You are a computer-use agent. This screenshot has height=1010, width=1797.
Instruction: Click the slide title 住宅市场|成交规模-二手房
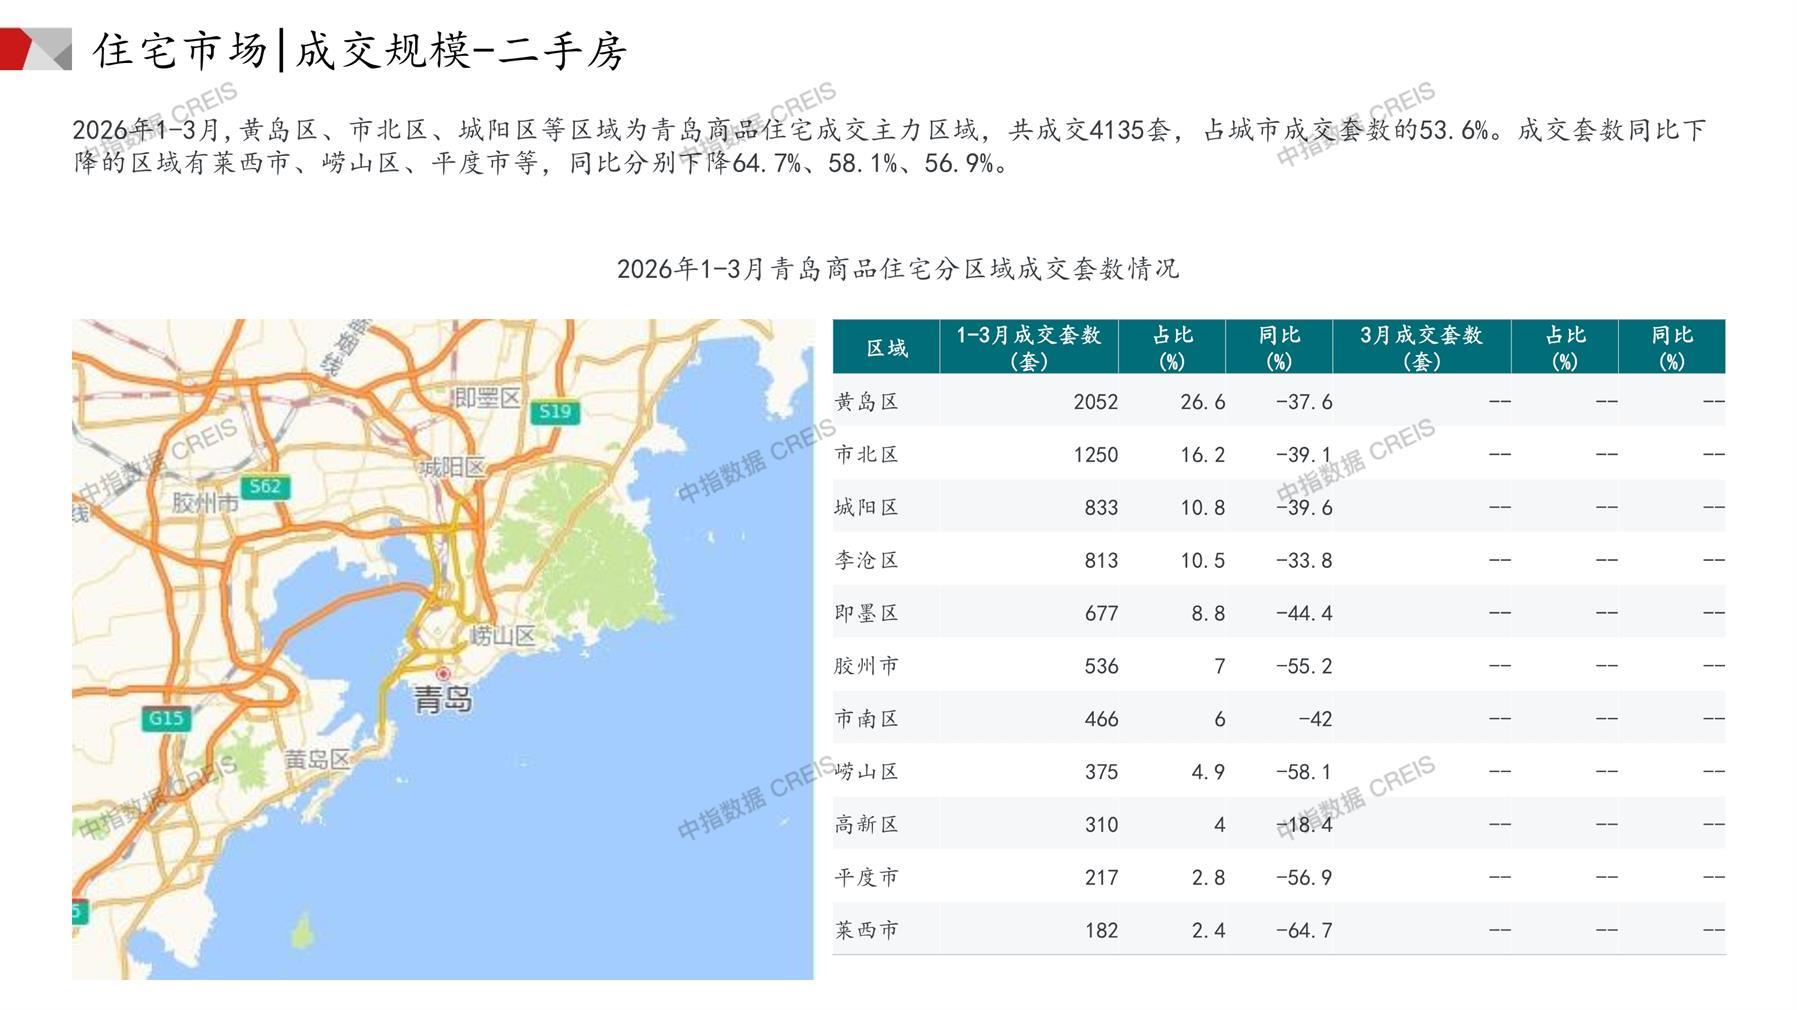coord(360,50)
